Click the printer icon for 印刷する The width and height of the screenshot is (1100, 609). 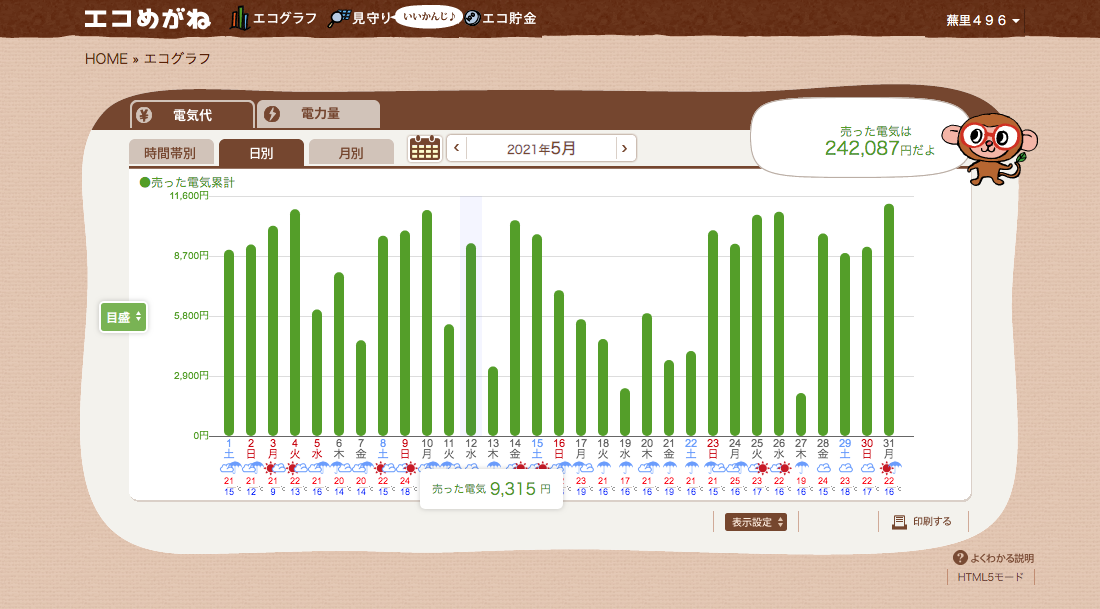tap(899, 522)
